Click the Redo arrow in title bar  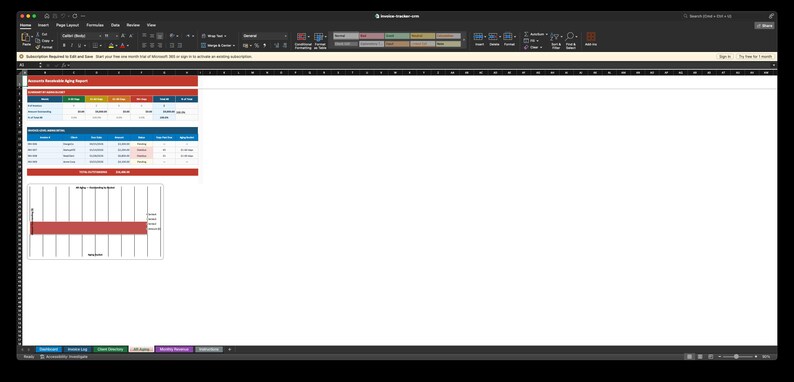(74, 16)
